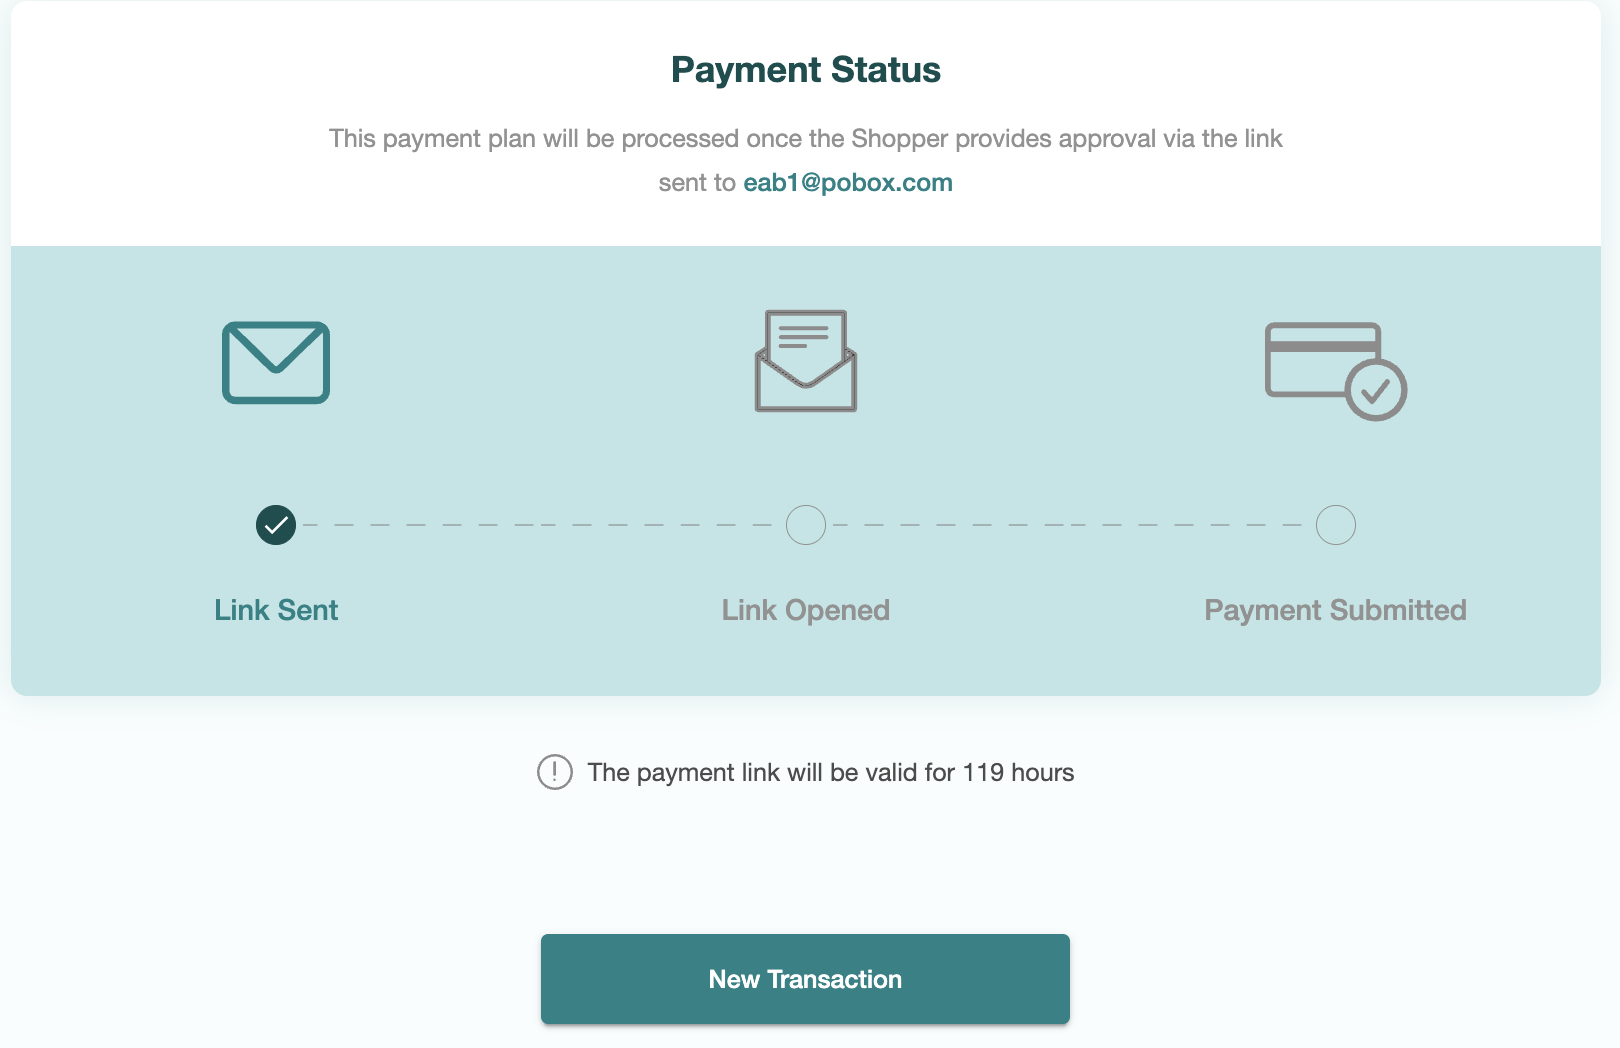Click the payment plan approval description text

click(x=806, y=160)
